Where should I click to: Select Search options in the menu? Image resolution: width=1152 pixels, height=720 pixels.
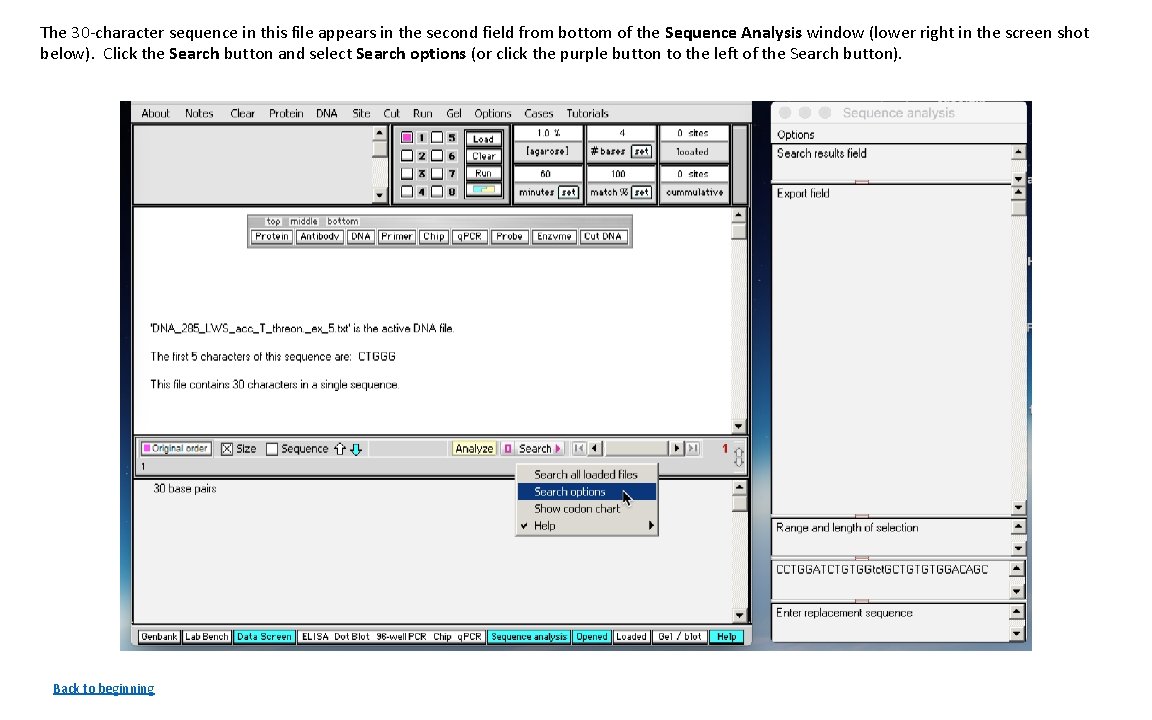click(x=570, y=491)
